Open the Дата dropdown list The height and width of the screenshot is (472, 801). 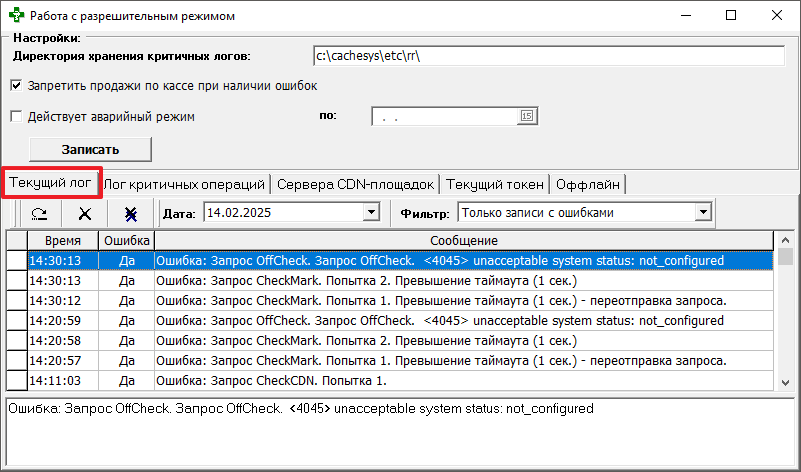372,212
